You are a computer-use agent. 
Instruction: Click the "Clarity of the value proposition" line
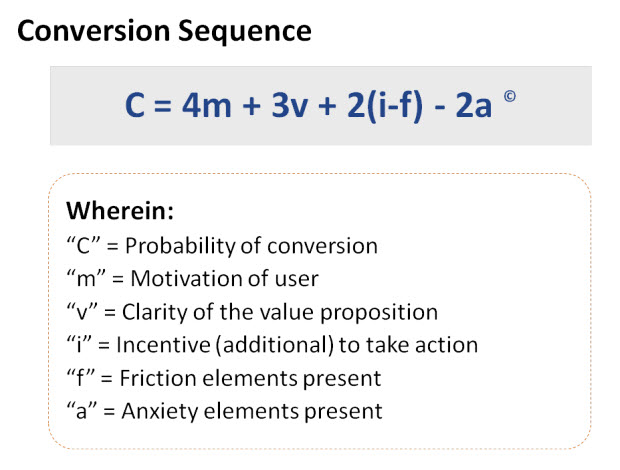(251, 312)
